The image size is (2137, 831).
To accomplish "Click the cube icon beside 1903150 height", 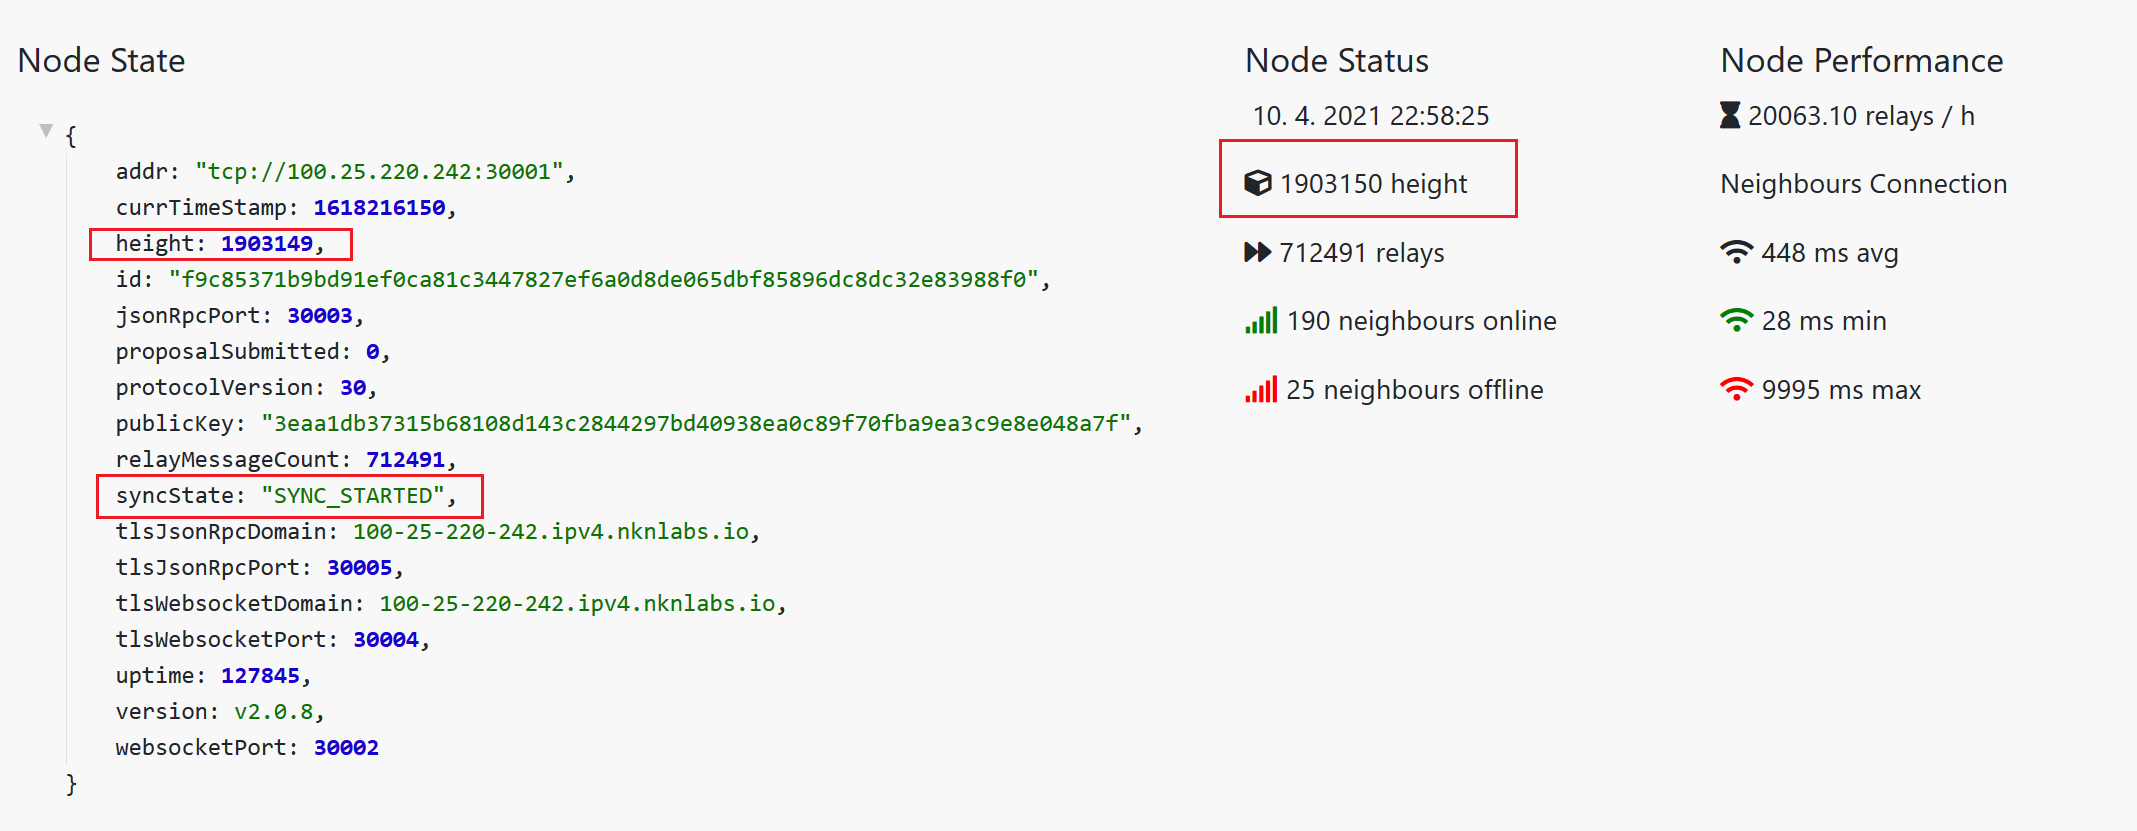I will point(1257,183).
